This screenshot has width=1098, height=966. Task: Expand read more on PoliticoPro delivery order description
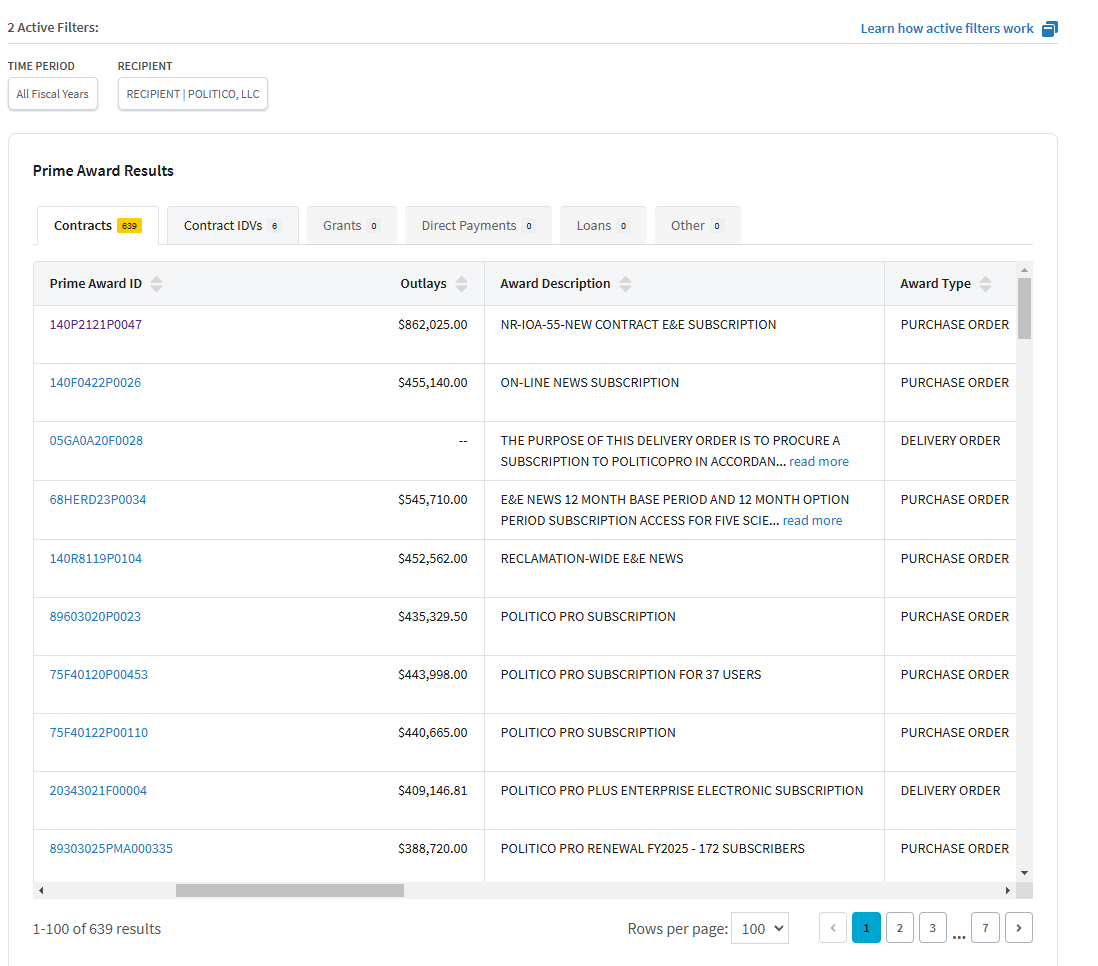[819, 462]
